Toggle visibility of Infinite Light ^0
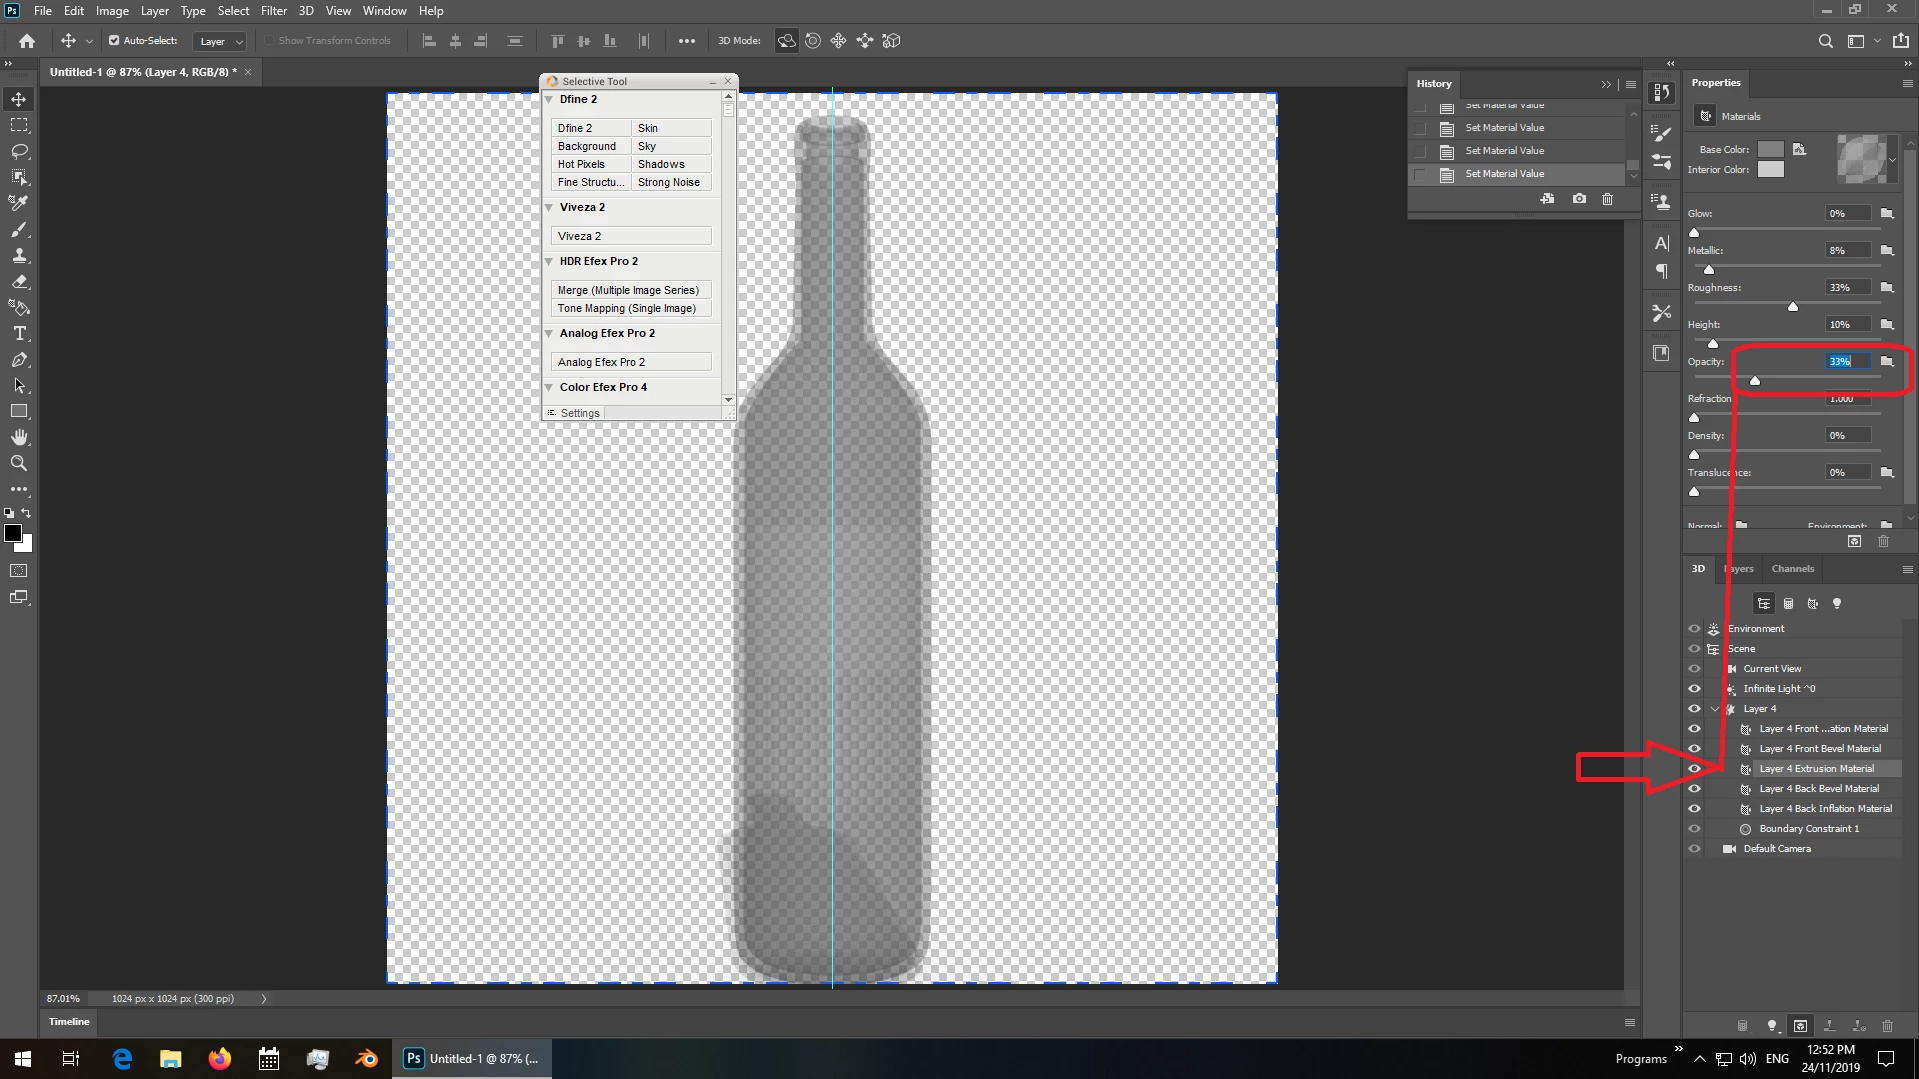 [x=1694, y=689]
